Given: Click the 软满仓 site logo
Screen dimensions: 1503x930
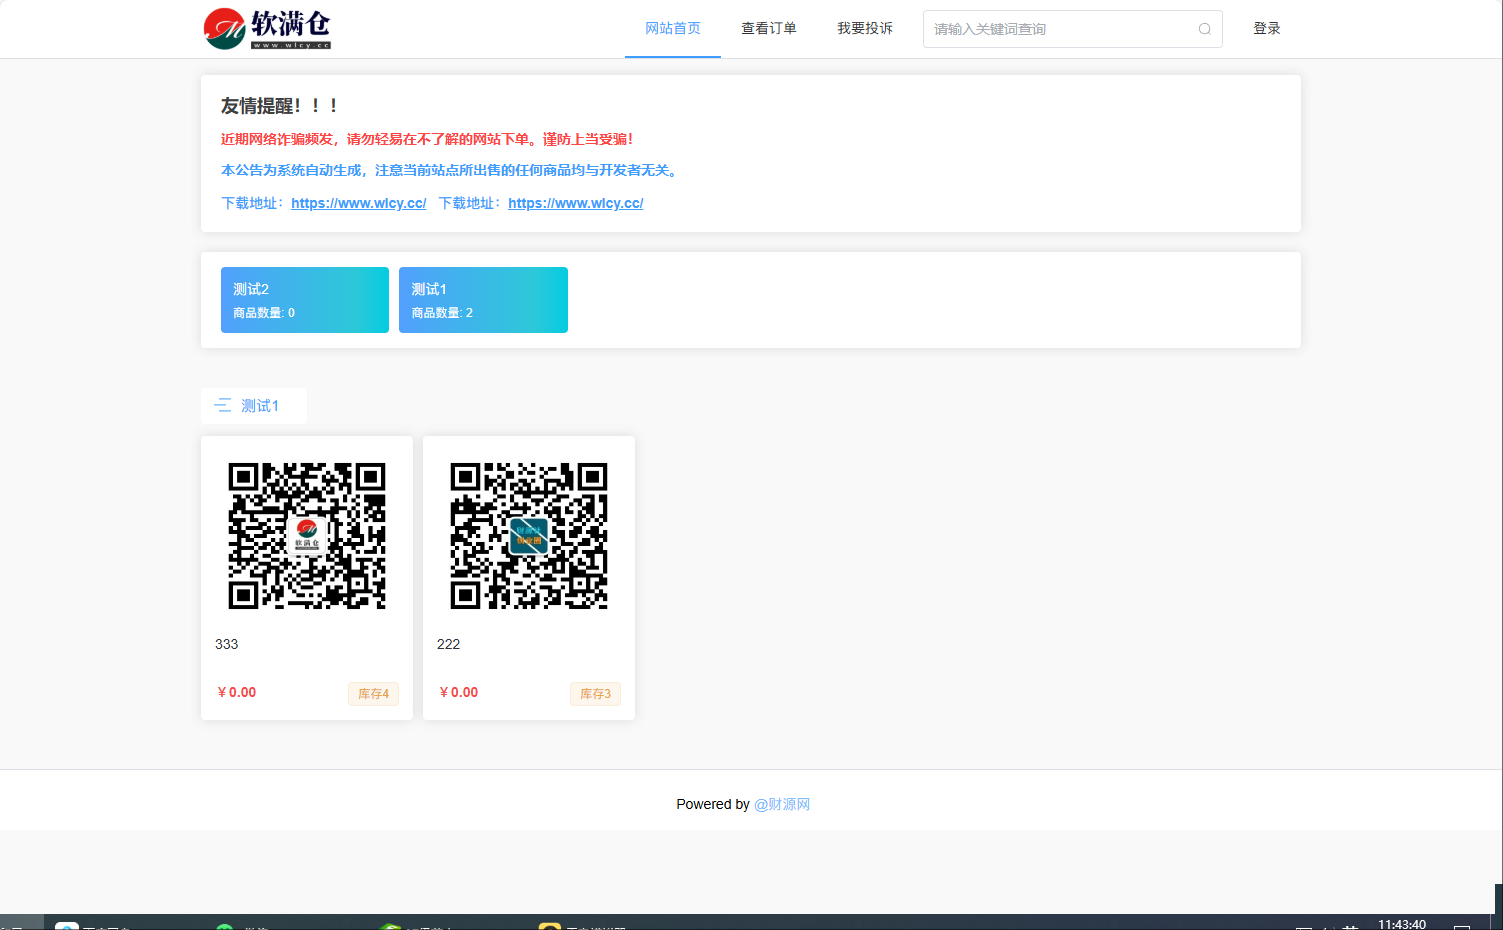Looking at the screenshot, I should point(267,29).
